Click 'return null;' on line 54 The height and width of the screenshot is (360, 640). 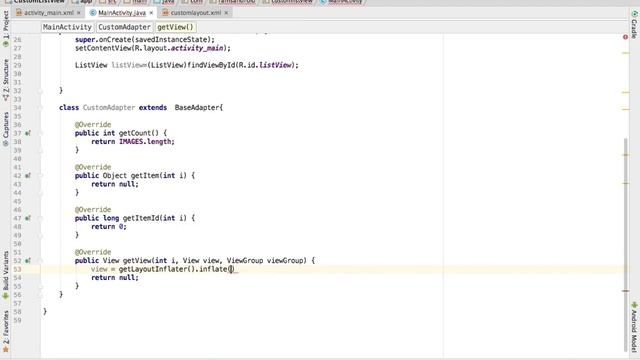click(115, 278)
